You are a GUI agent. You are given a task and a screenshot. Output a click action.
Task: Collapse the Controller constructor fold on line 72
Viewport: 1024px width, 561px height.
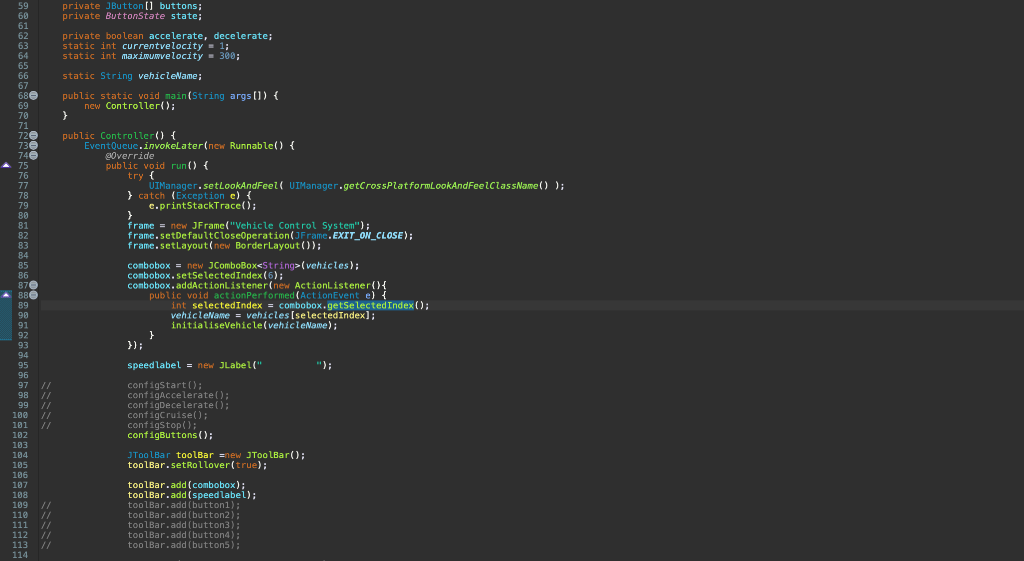[x=33, y=135]
